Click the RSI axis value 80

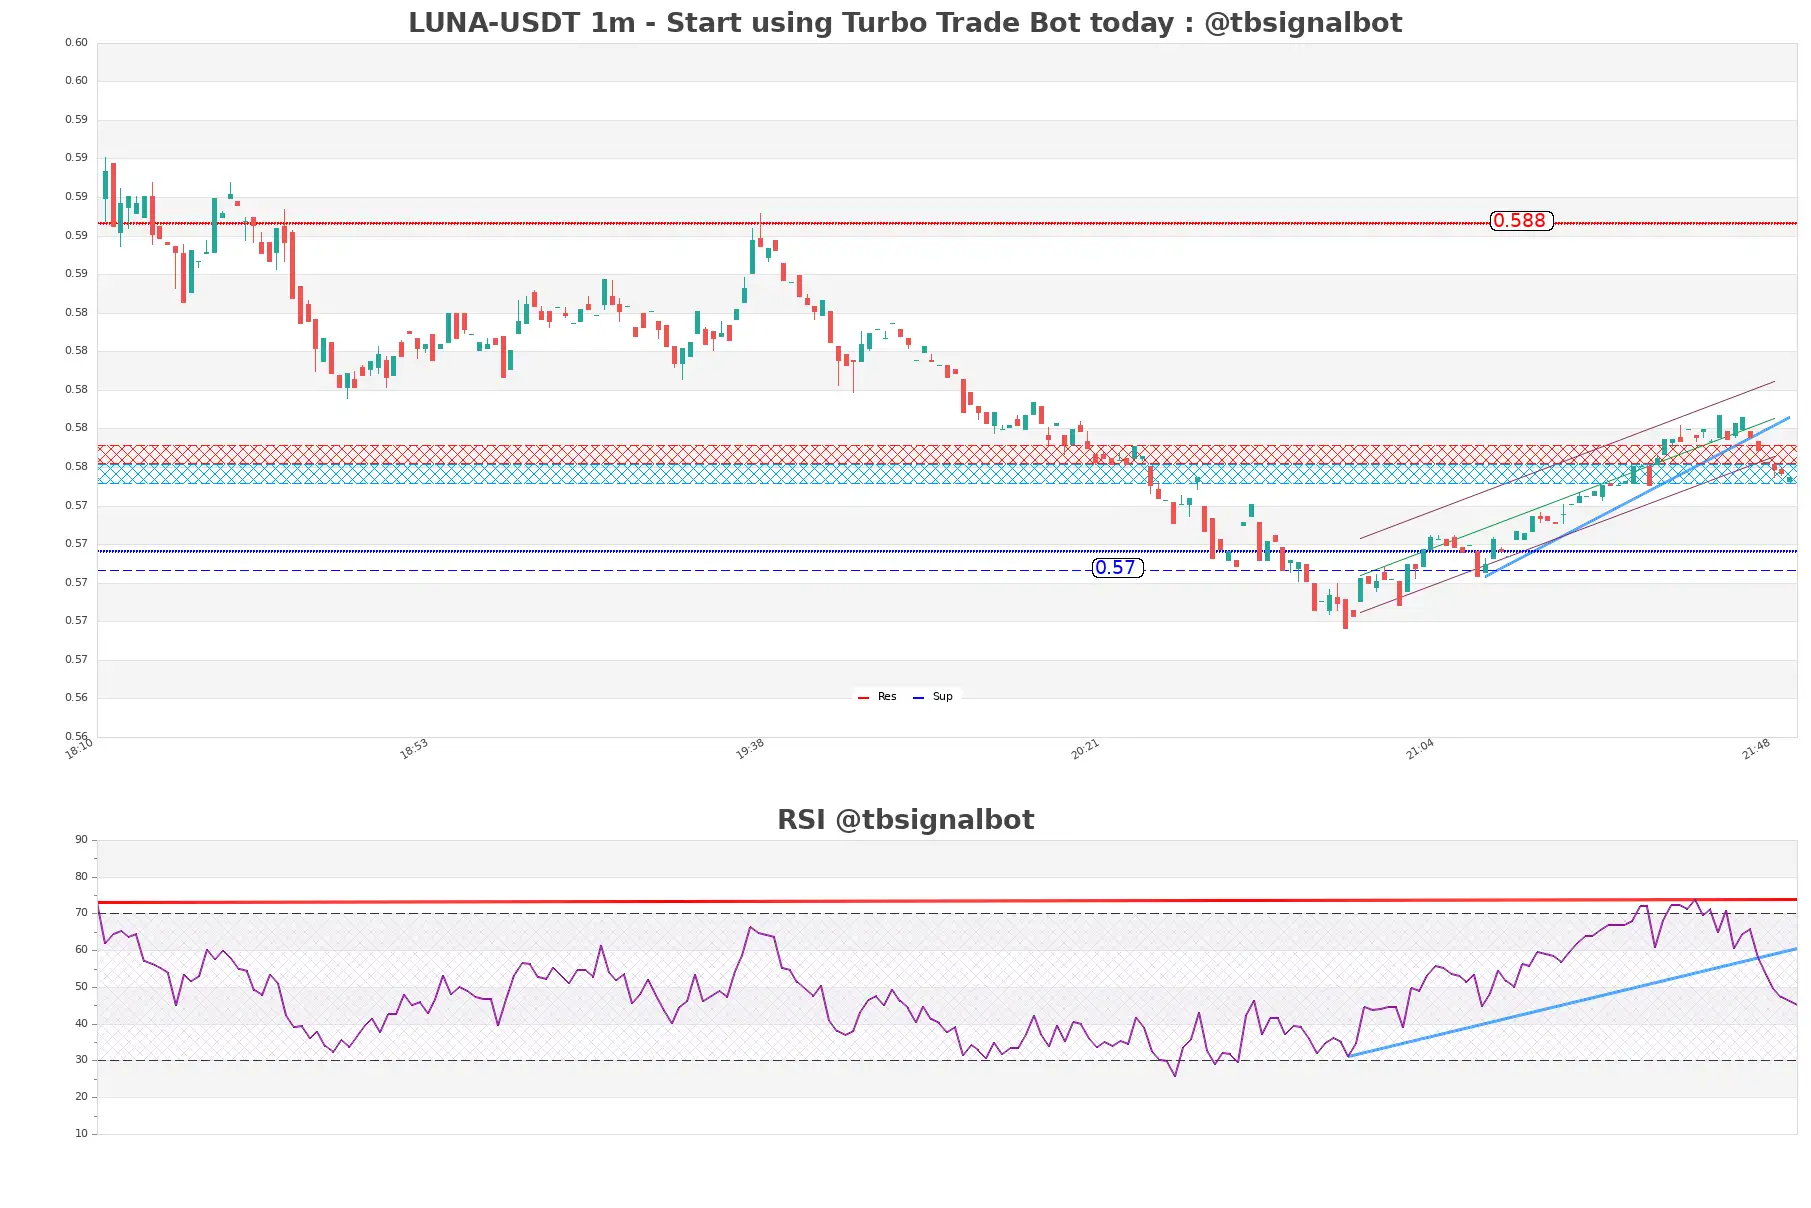click(81, 876)
